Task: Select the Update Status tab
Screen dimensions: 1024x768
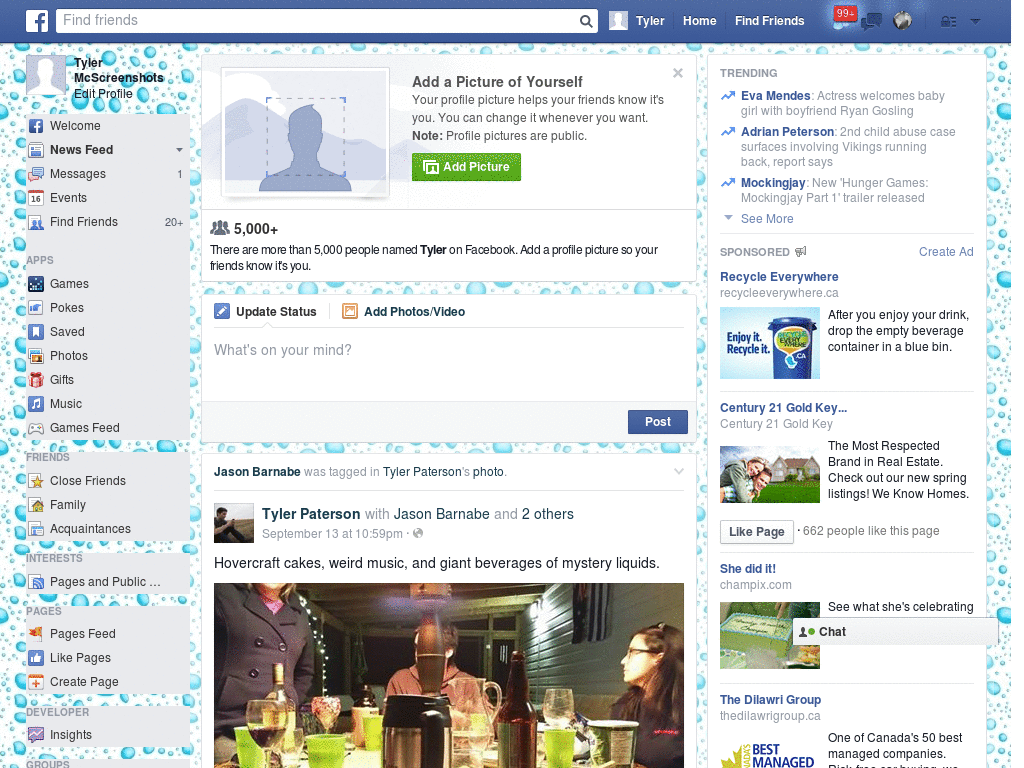Action: pos(265,312)
